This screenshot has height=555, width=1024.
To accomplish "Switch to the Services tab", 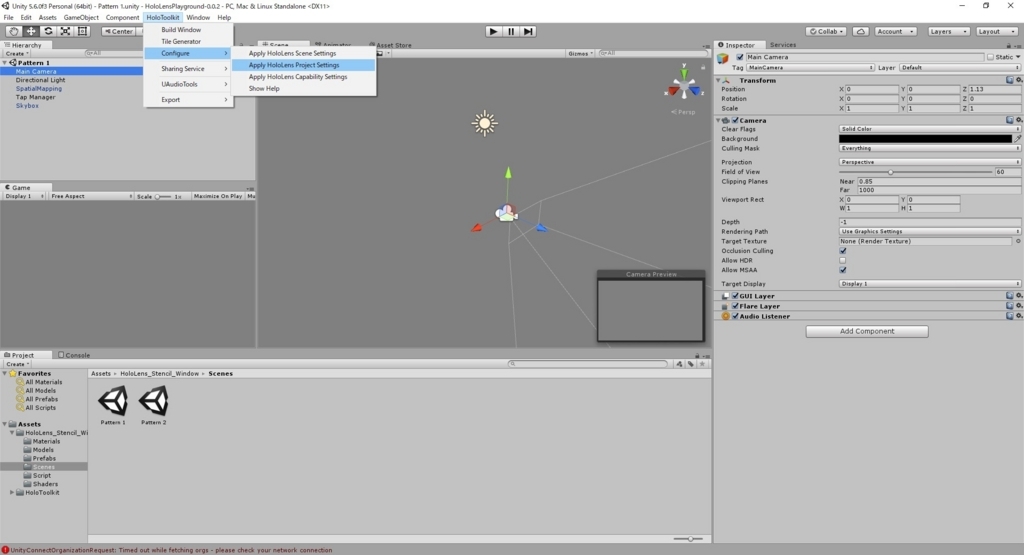I will [782, 45].
